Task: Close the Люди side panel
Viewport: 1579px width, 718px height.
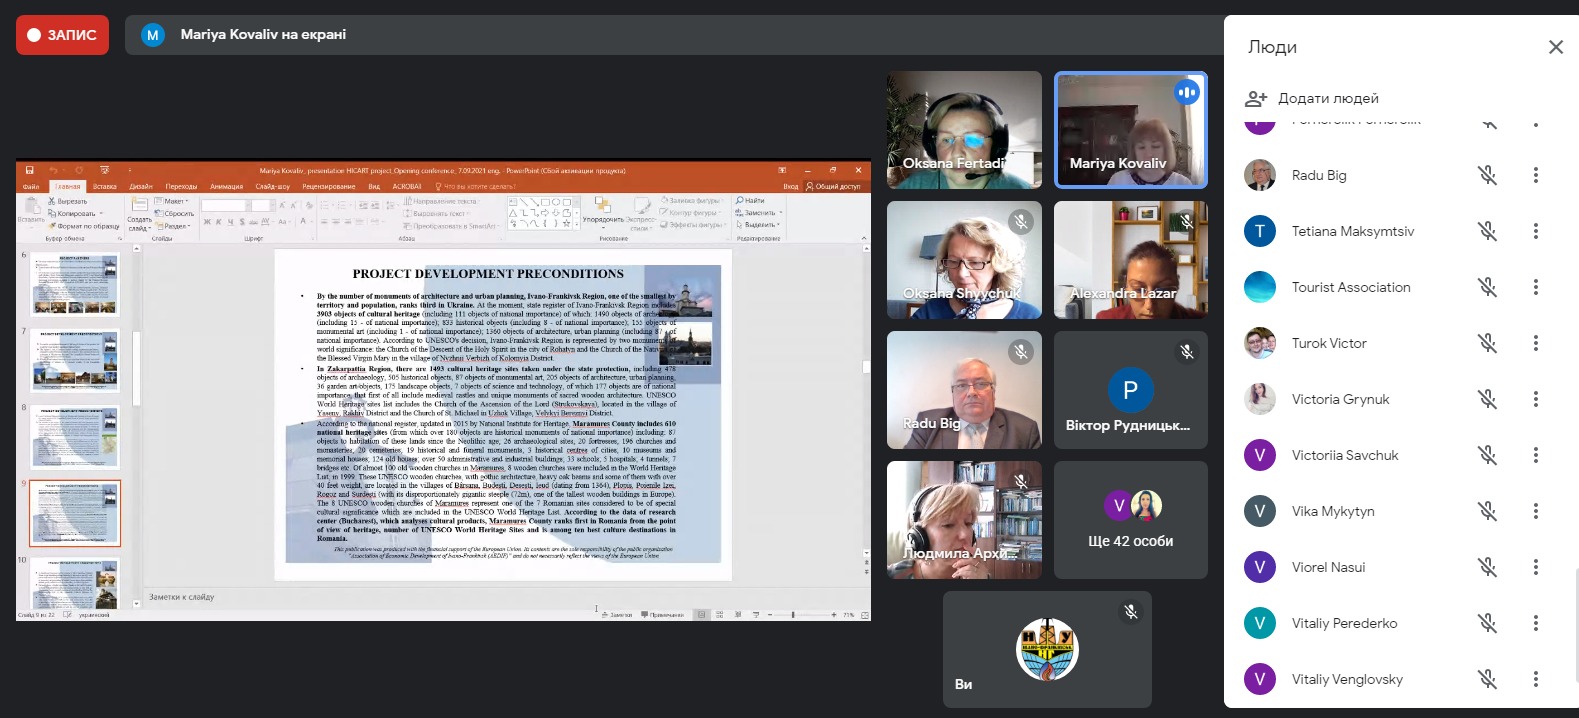Action: 1555,47
